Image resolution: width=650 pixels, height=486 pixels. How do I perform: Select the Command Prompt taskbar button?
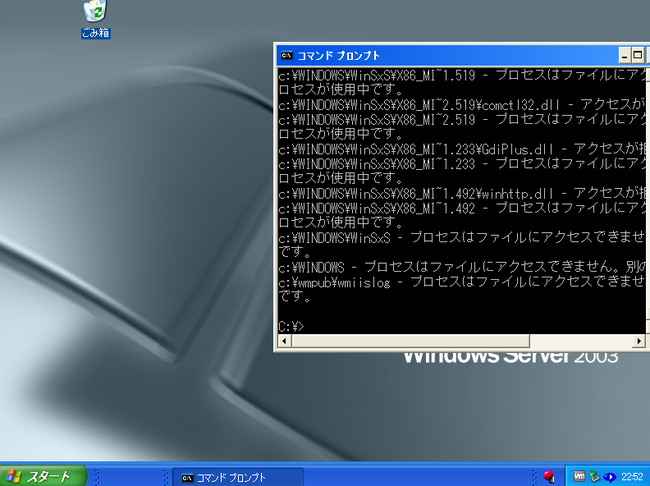pos(238,477)
